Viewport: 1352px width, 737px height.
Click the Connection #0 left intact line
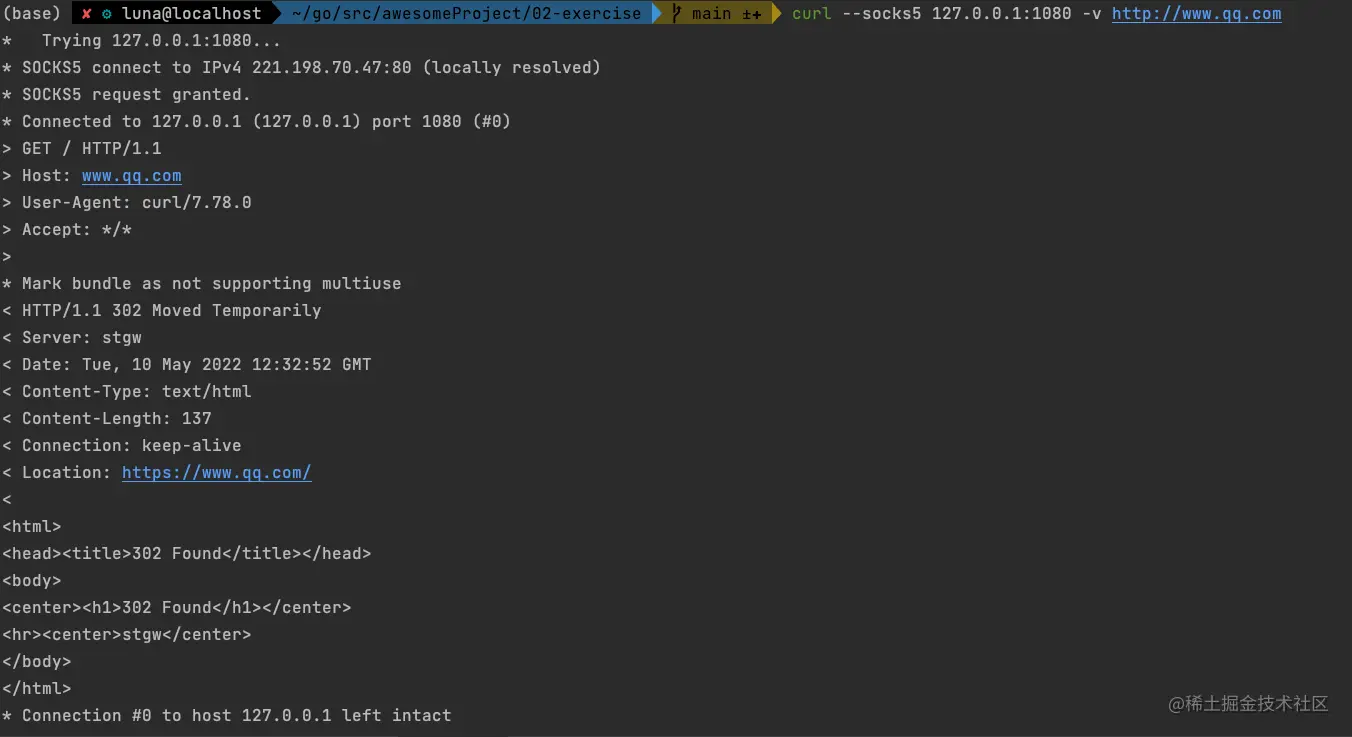(x=227, y=716)
